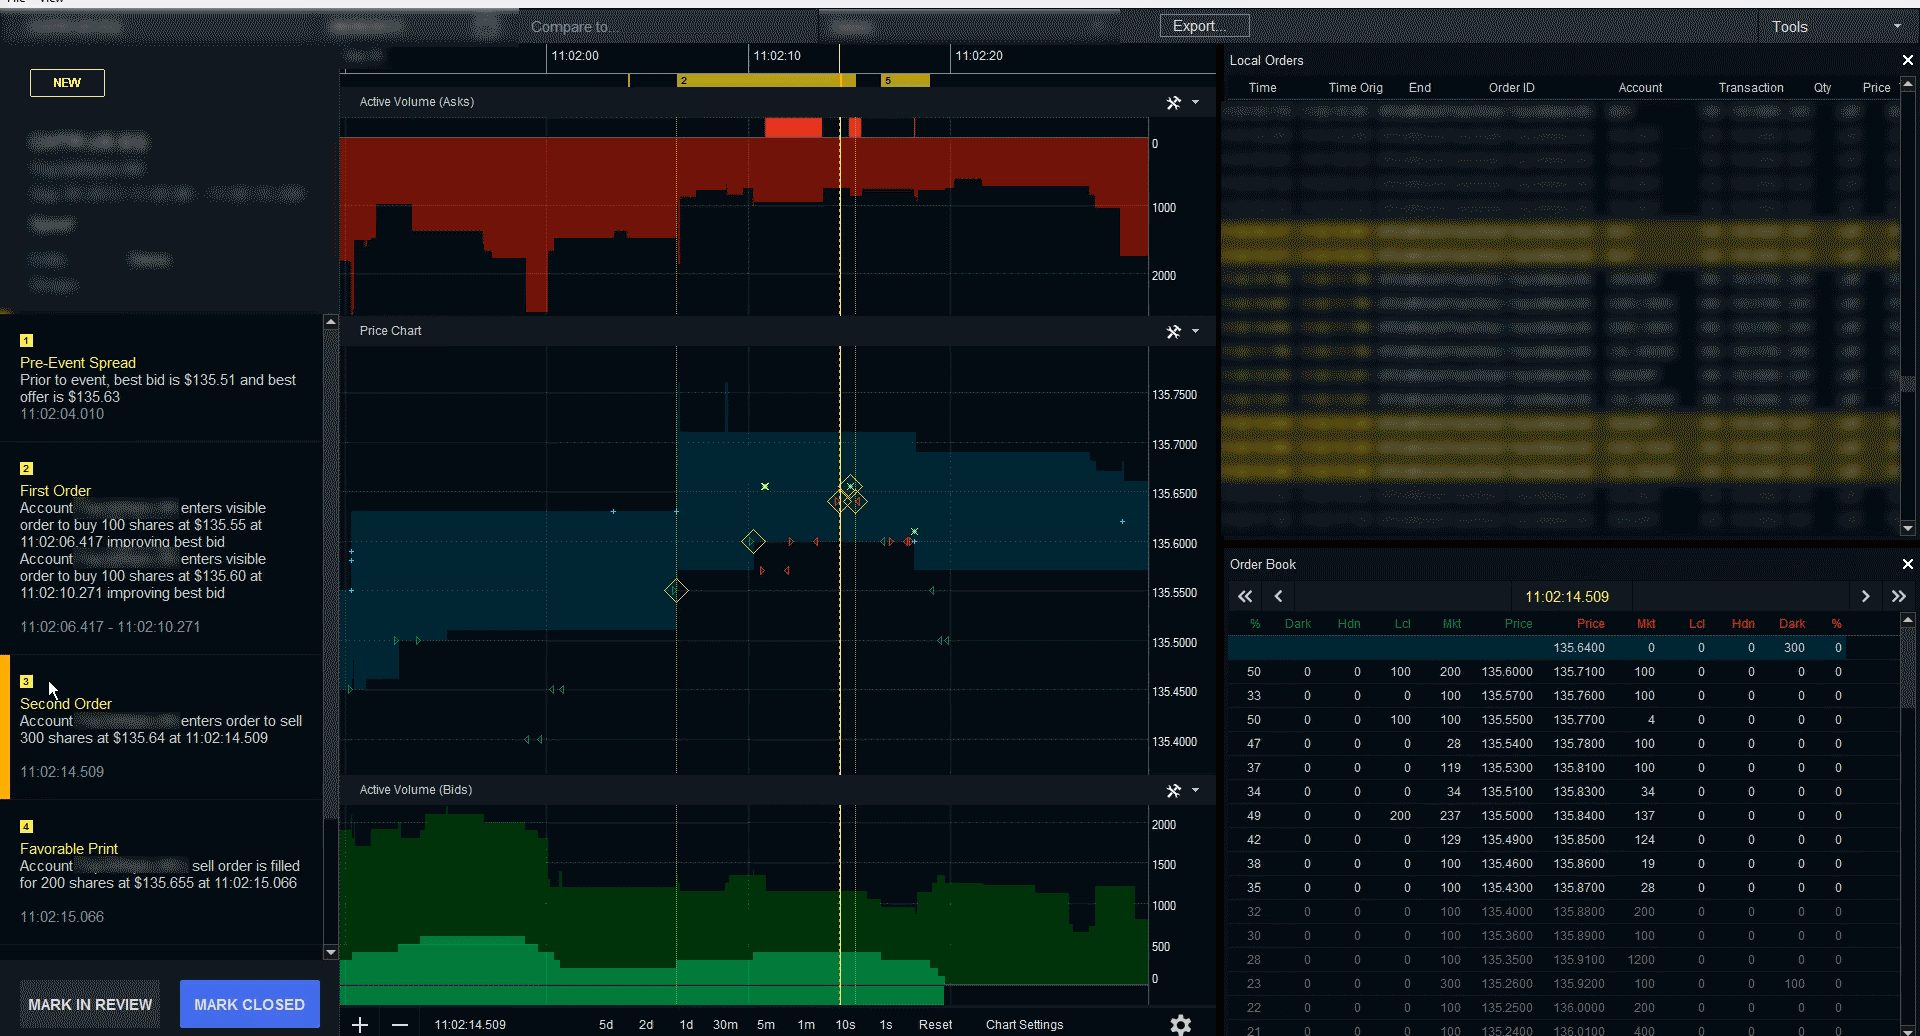Set chart range to 1d
Screen dimensions: 1920x1036
point(686,1024)
